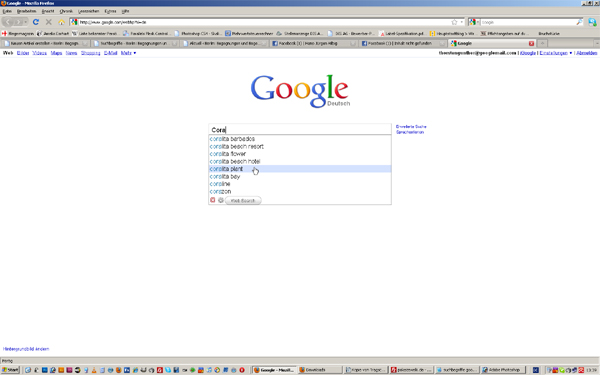Click the Bilder link
Viewport: 600px width, 375px height.
coord(23,53)
